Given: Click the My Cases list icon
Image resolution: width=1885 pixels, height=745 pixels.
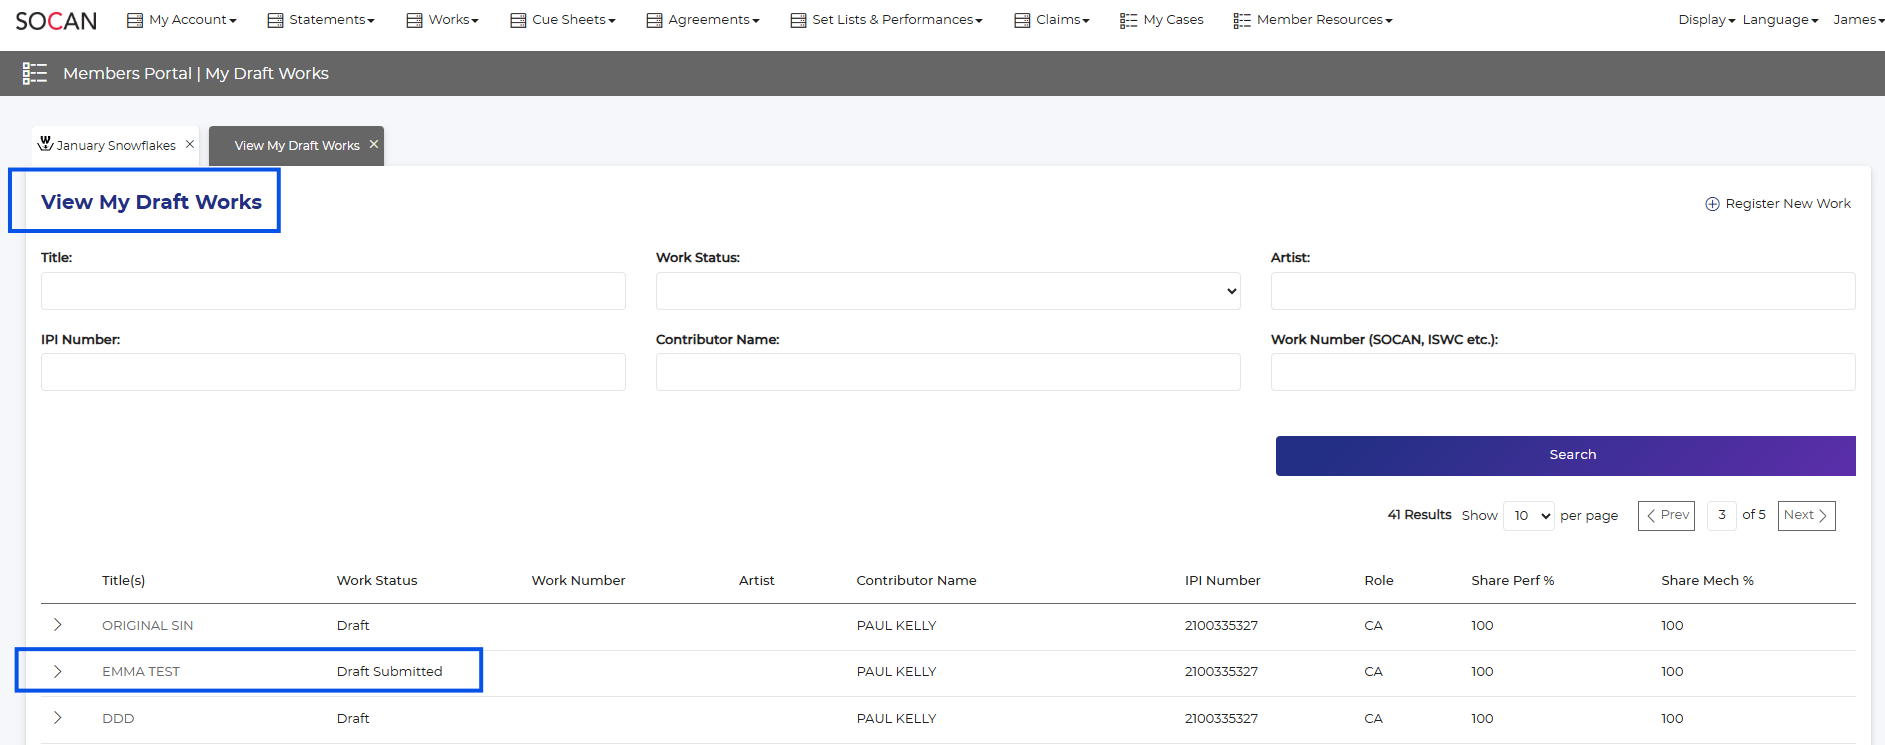Looking at the screenshot, I should pos(1128,20).
